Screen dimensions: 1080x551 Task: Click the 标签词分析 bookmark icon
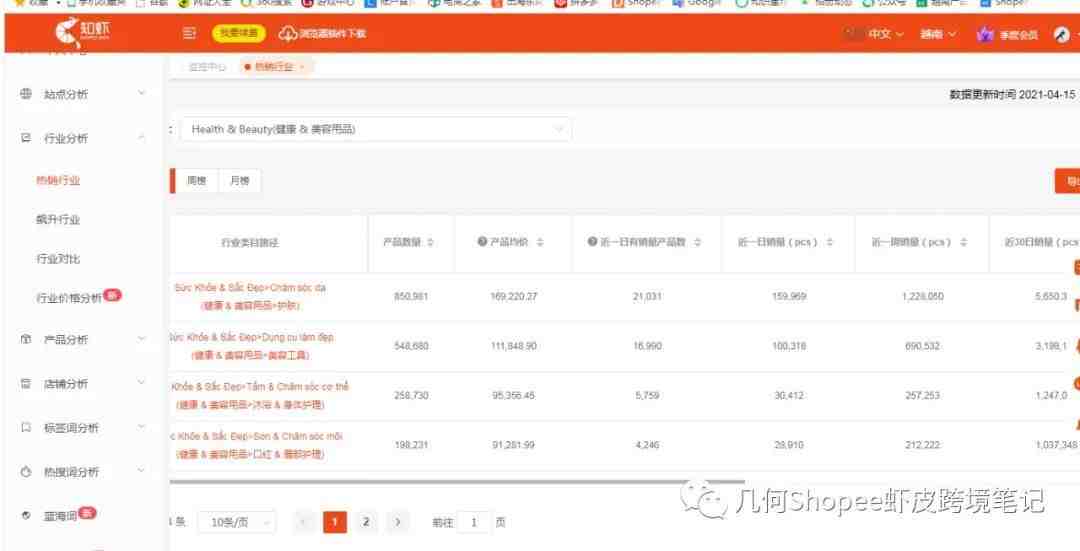(x=25, y=427)
